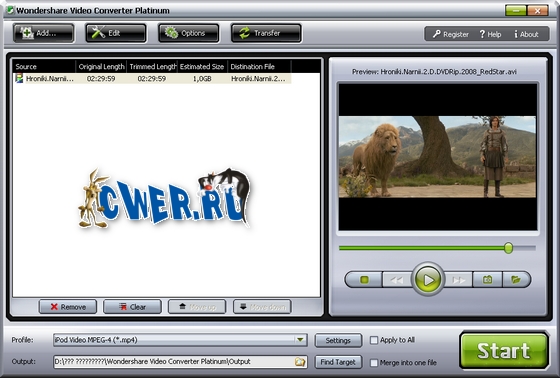Expand the Profile format dropdown
The image size is (560, 378).
300,340
